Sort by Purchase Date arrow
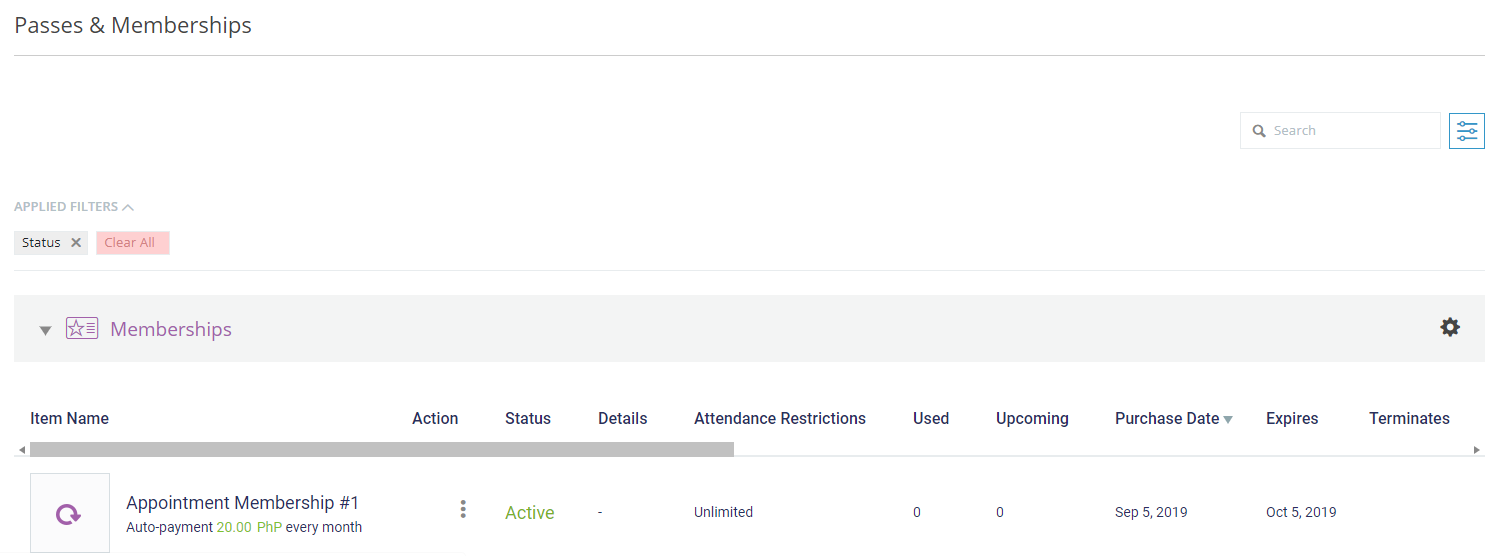Image resolution: width=1506 pixels, height=556 pixels. (1228, 420)
